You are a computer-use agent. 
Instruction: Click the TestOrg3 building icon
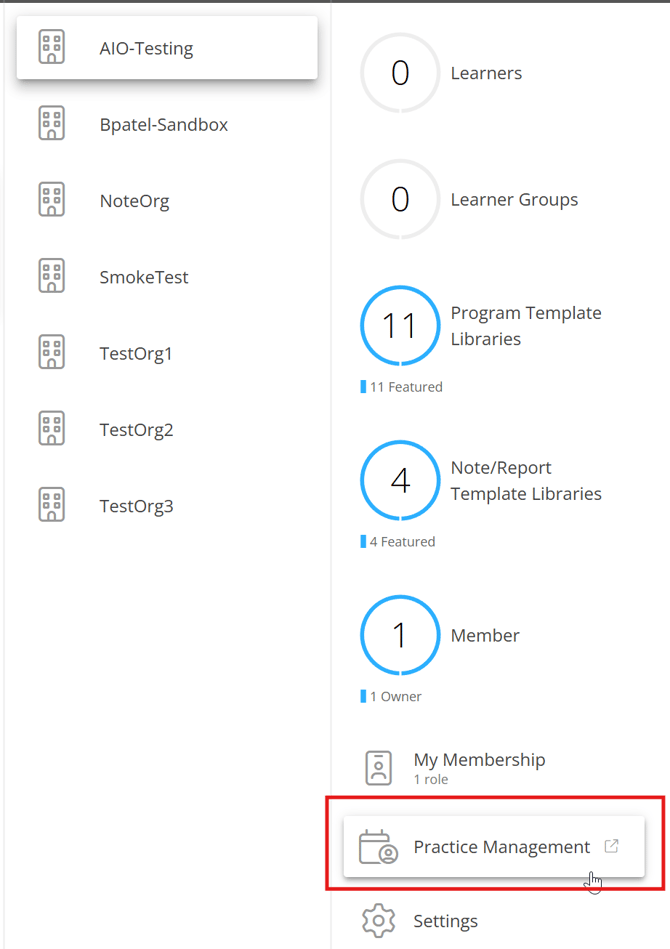[51, 506]
